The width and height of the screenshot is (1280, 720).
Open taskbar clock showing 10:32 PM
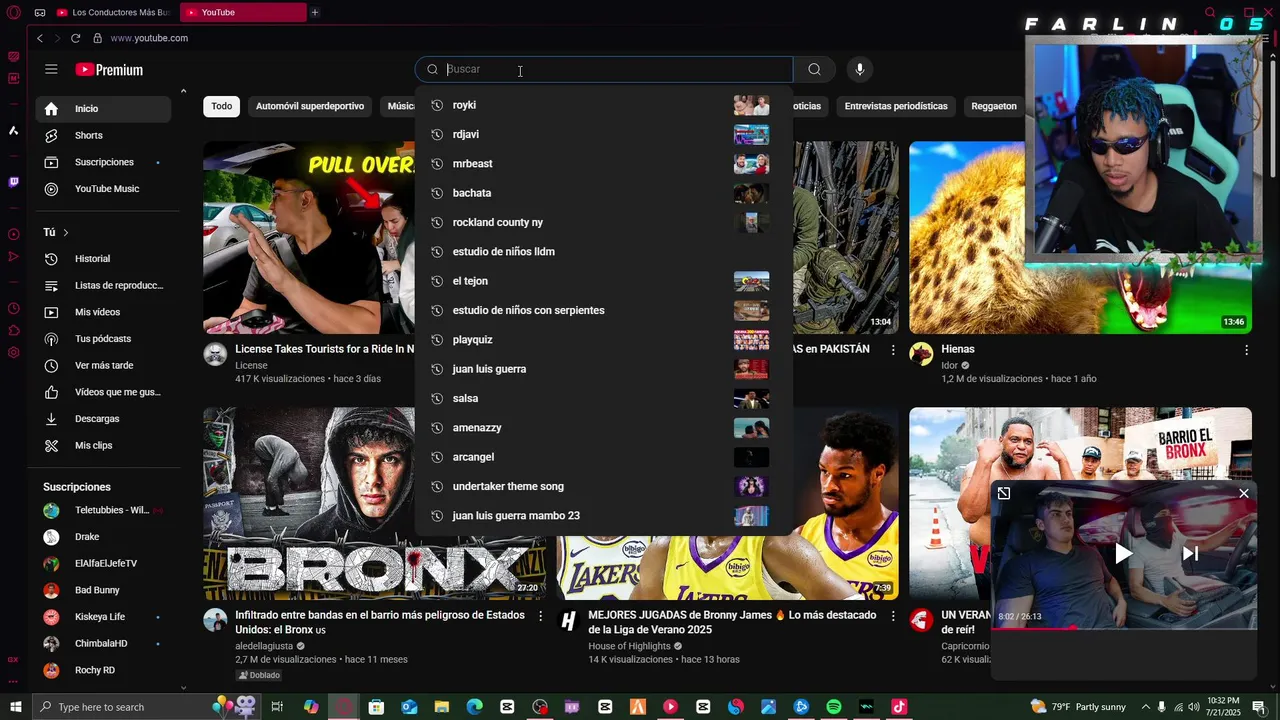pos(1223,707)
